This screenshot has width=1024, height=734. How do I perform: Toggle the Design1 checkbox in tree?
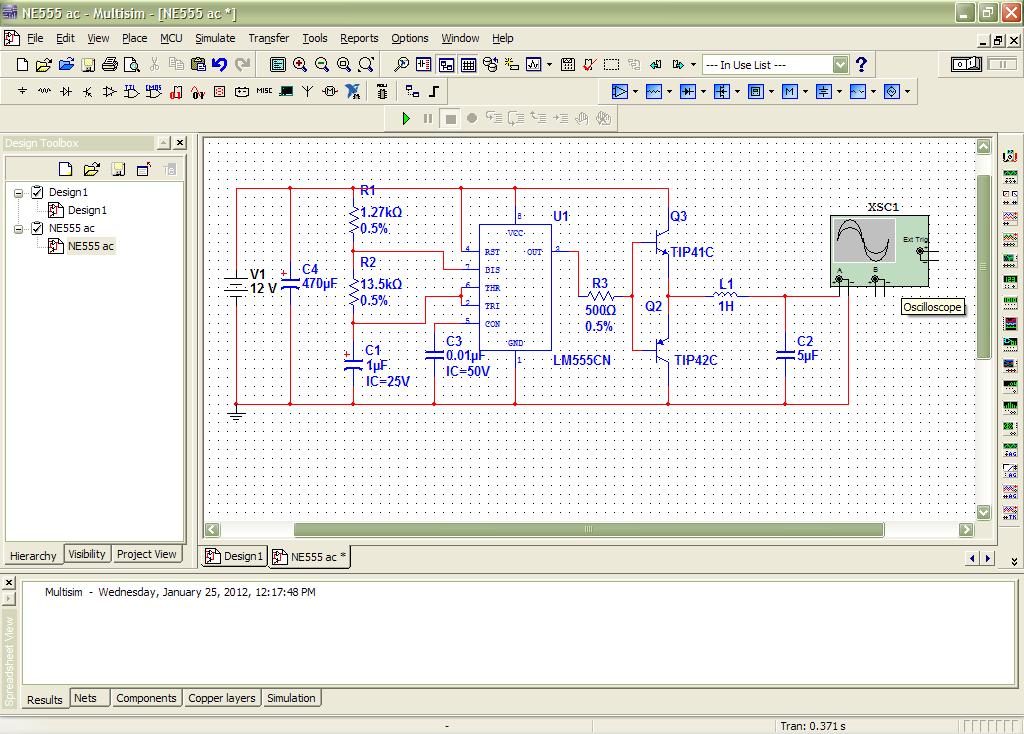37,192
